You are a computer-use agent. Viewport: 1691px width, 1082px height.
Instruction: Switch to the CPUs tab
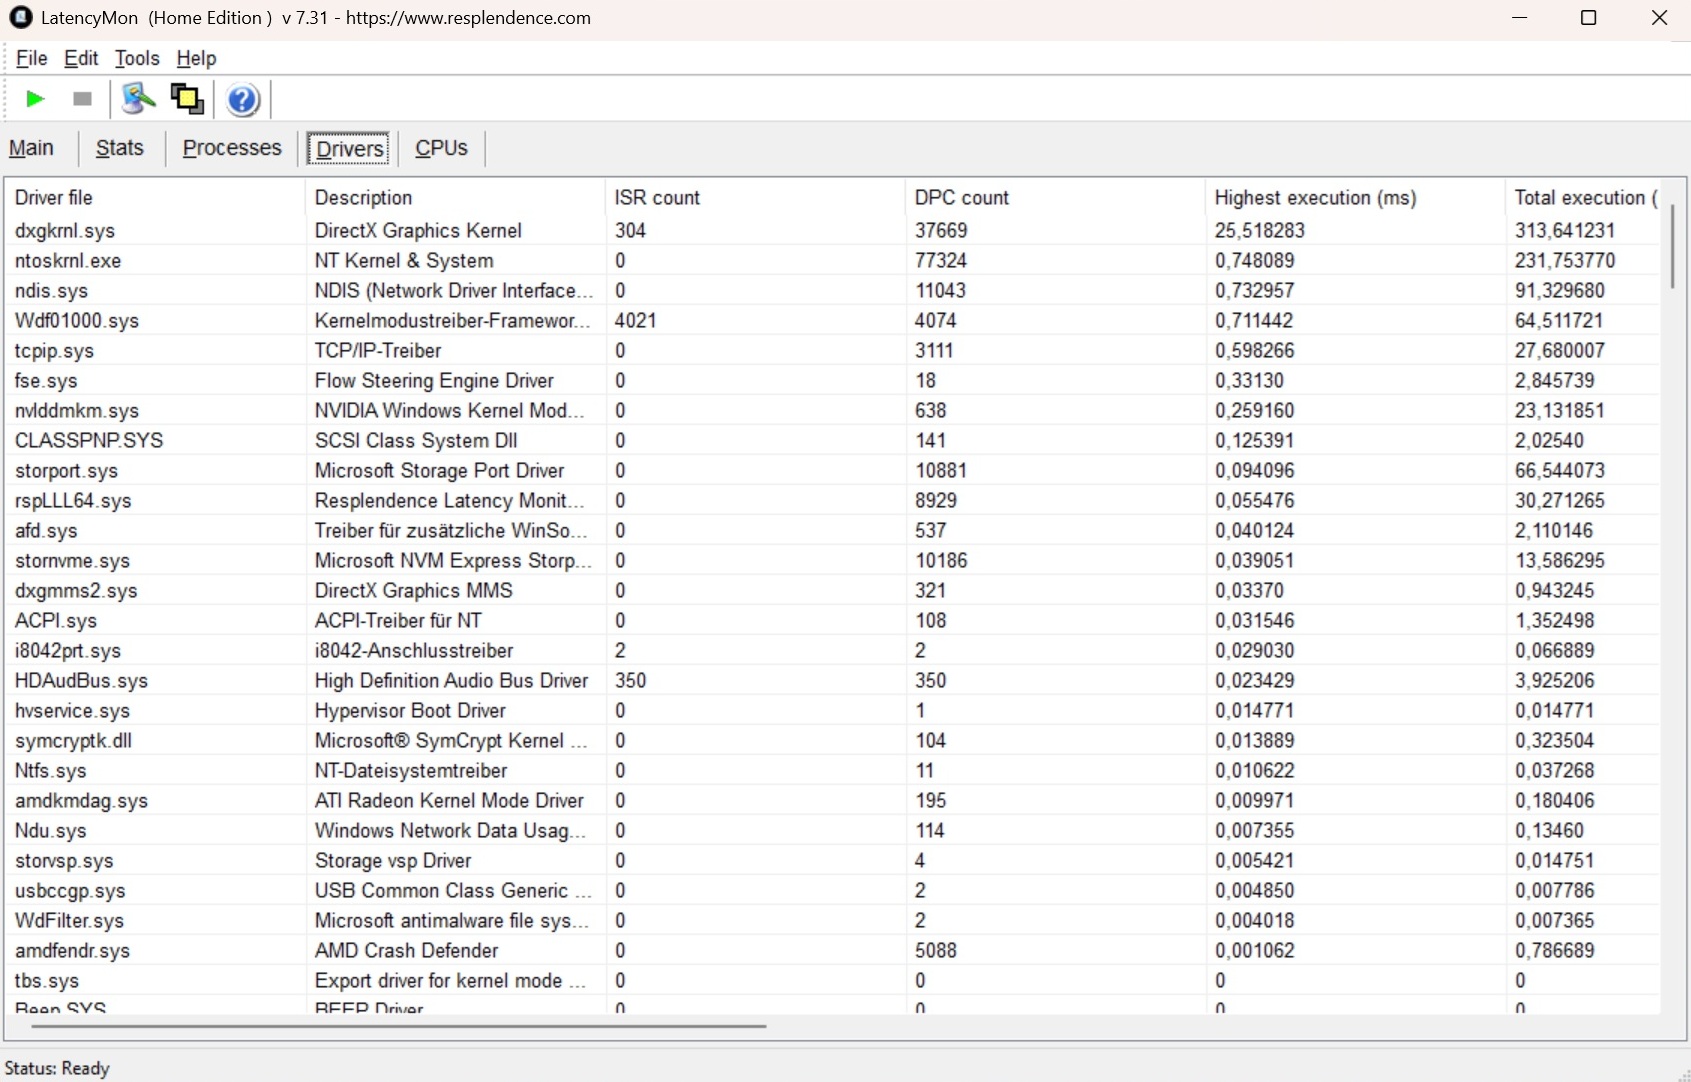[x=441, y=148]
